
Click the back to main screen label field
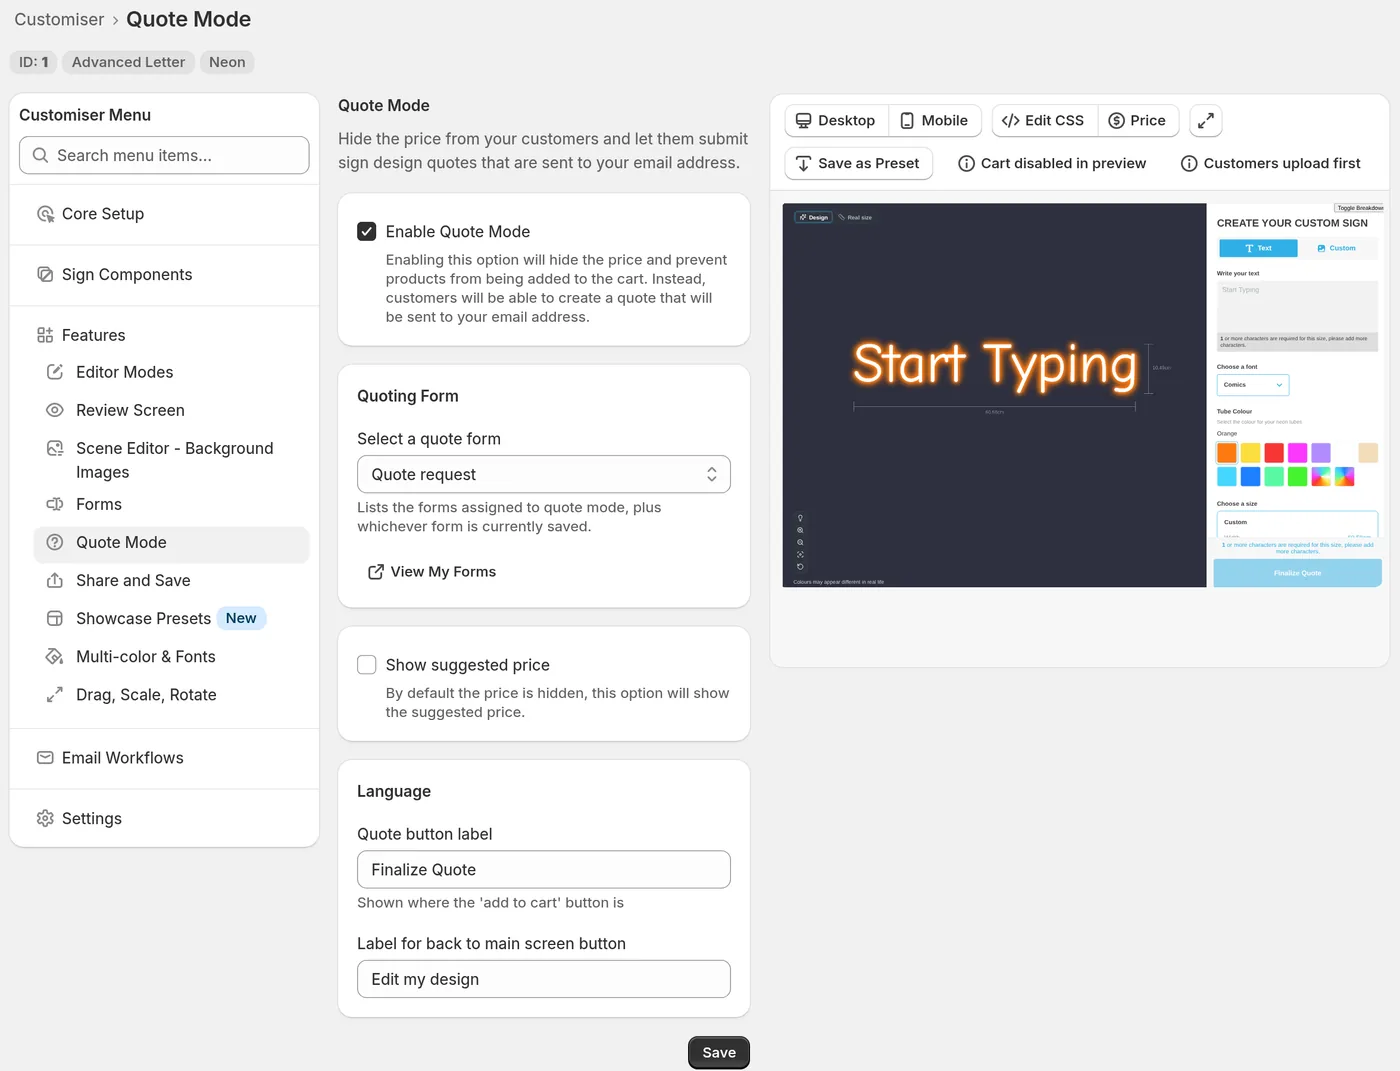(x=544, y=979)
